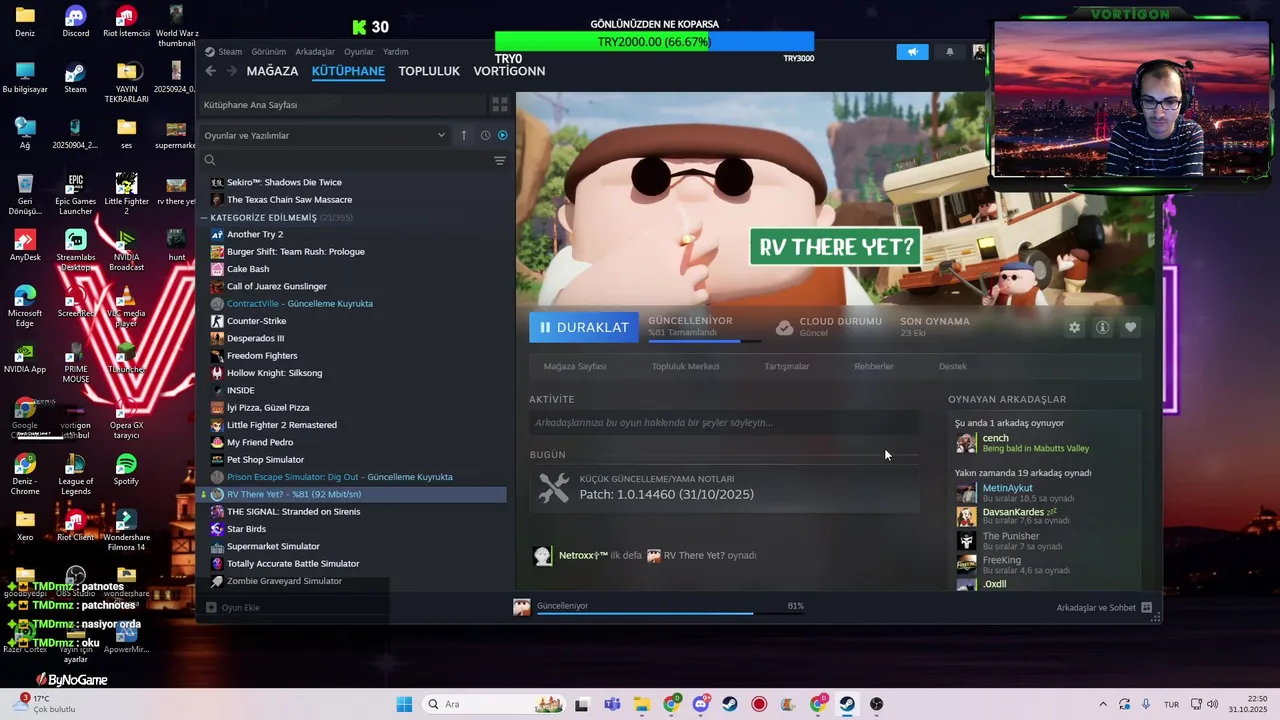Click the activity comment input field
The height and width of the screenshot is (720, 1280).
tap(724, 423)
